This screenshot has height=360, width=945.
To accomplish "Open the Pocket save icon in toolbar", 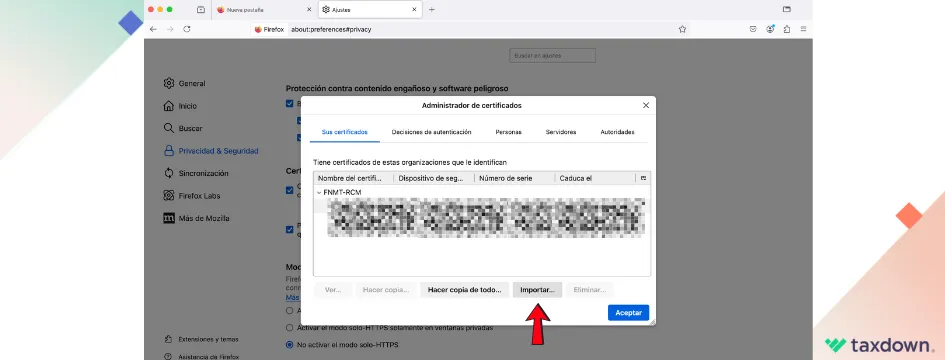I will [753, 29].
